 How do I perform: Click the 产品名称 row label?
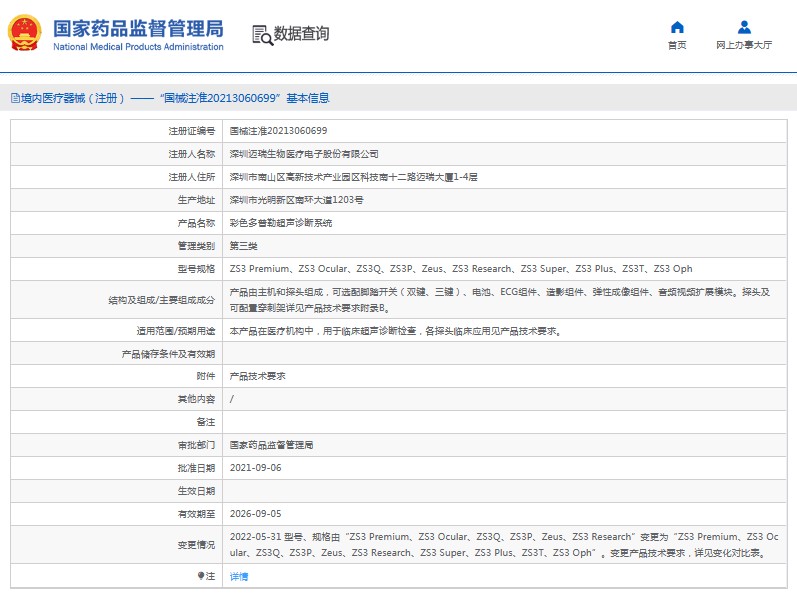(x=196, y=223)
